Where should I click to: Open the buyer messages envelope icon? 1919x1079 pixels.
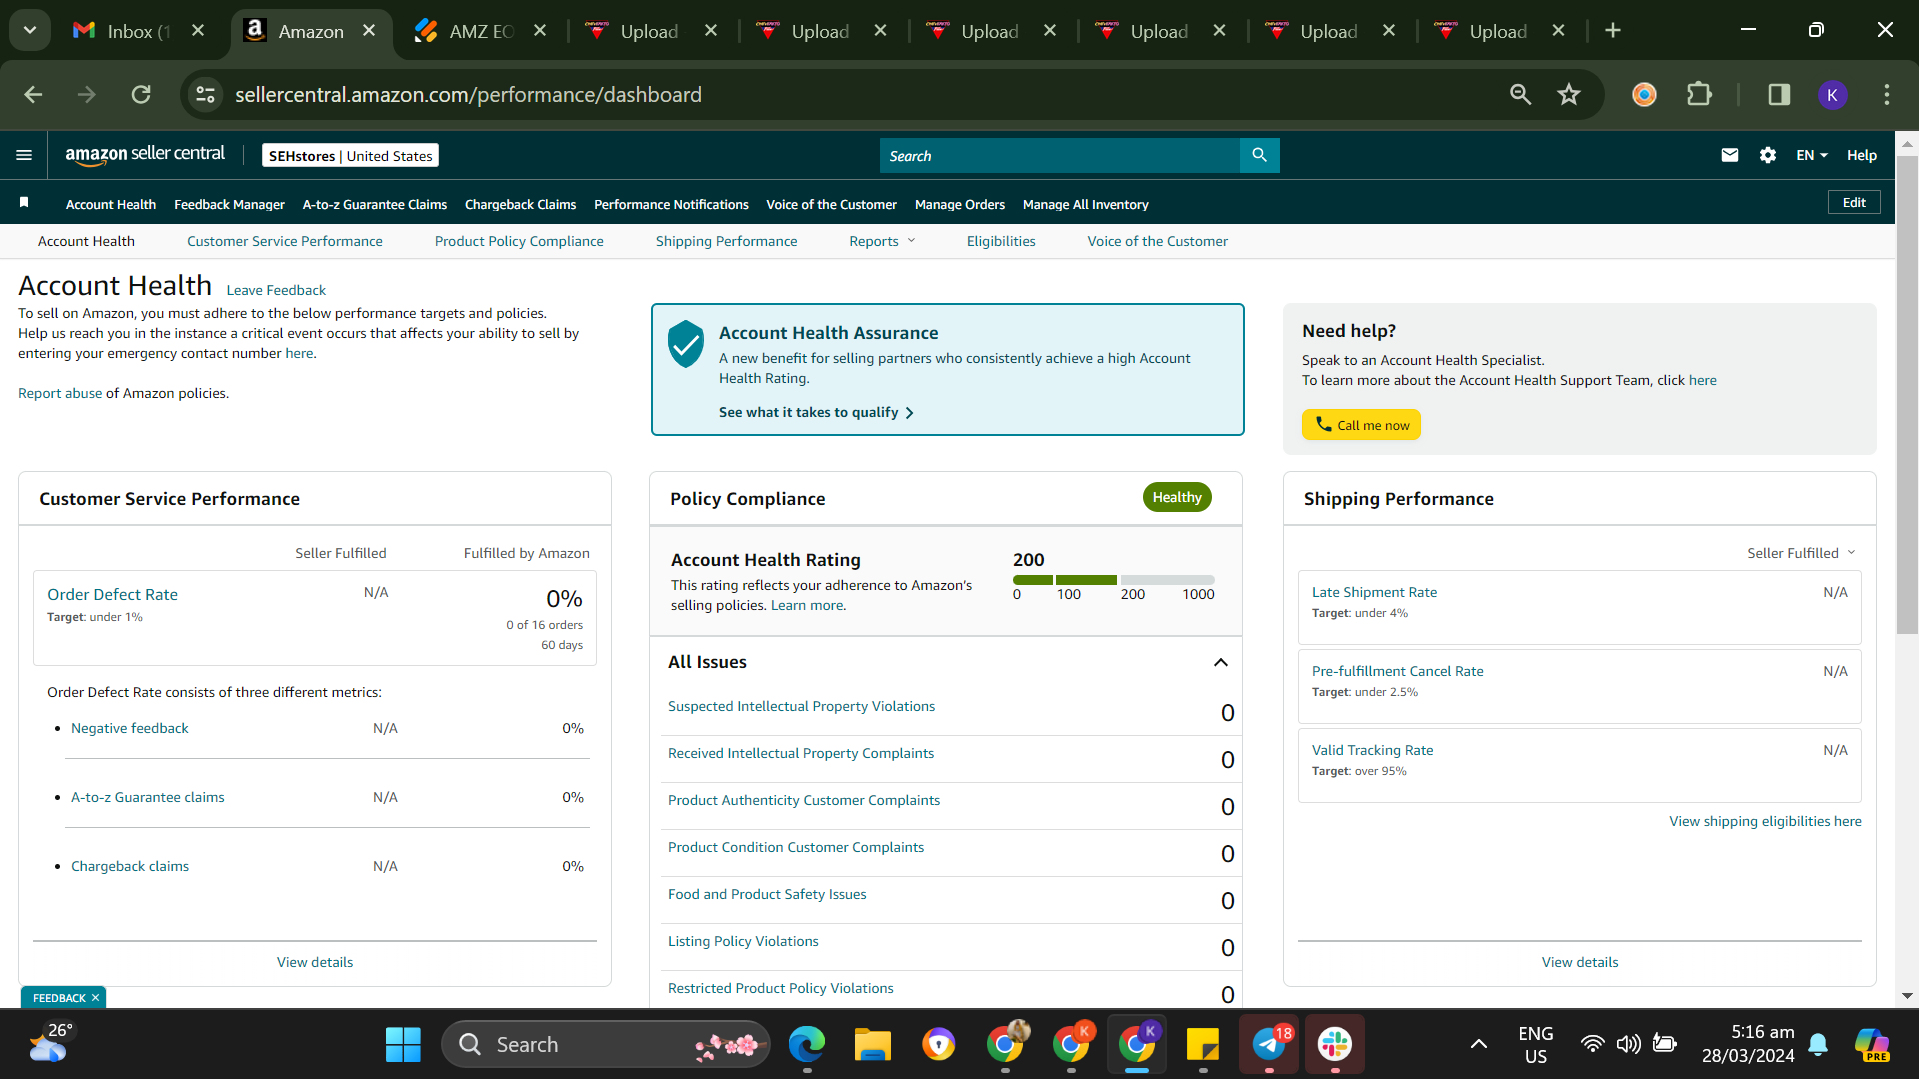[1729, 155]
